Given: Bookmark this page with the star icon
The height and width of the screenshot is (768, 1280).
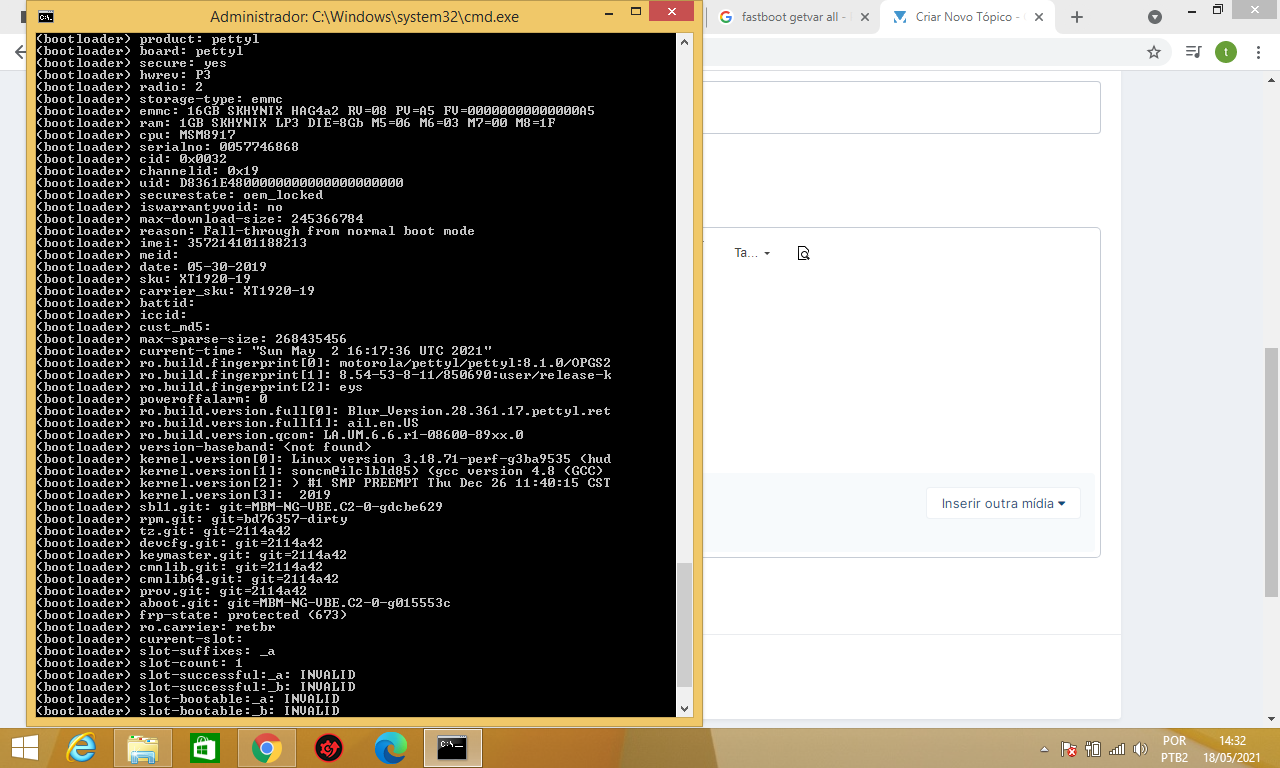Looking at the screenshot, I should pyautogui.click(x=1154, y=52).
